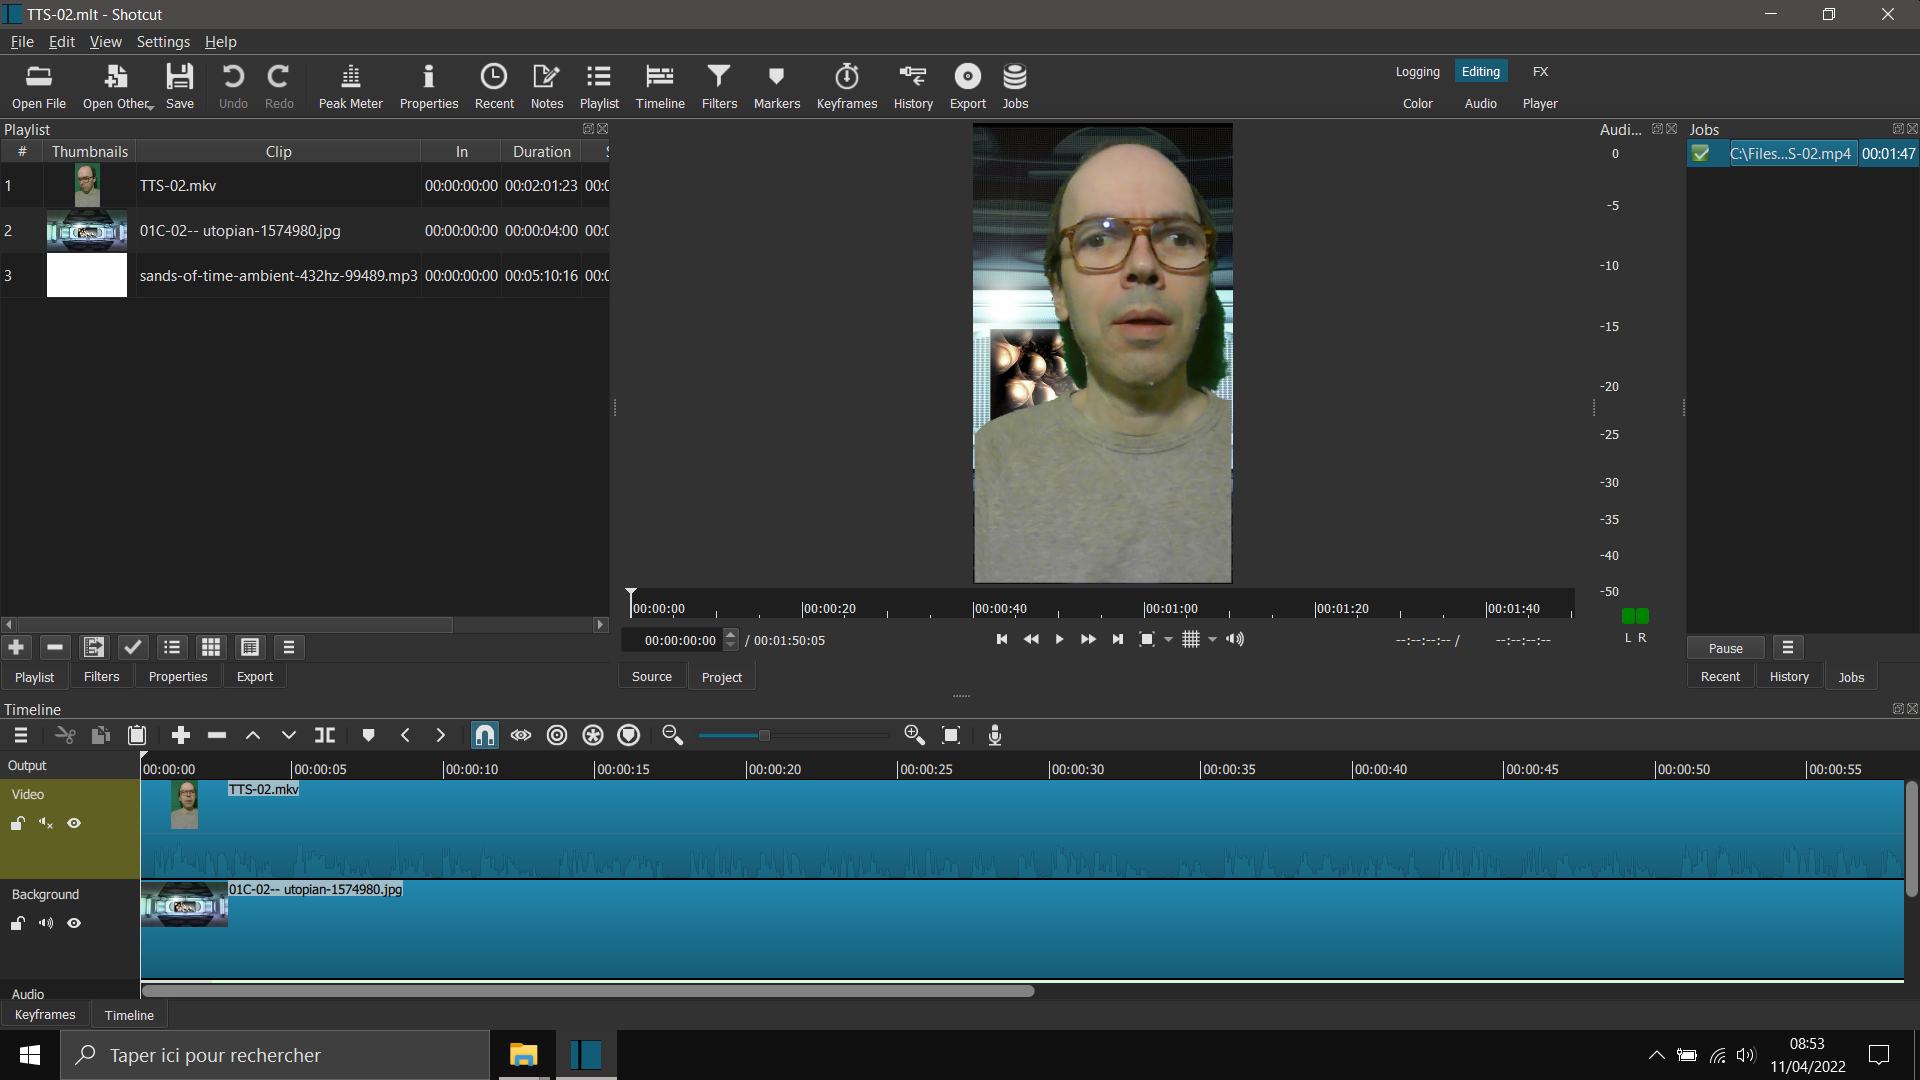Toggle mute on Background audio track
This screenshot has height=1080, width=1920.
[46, 923]
